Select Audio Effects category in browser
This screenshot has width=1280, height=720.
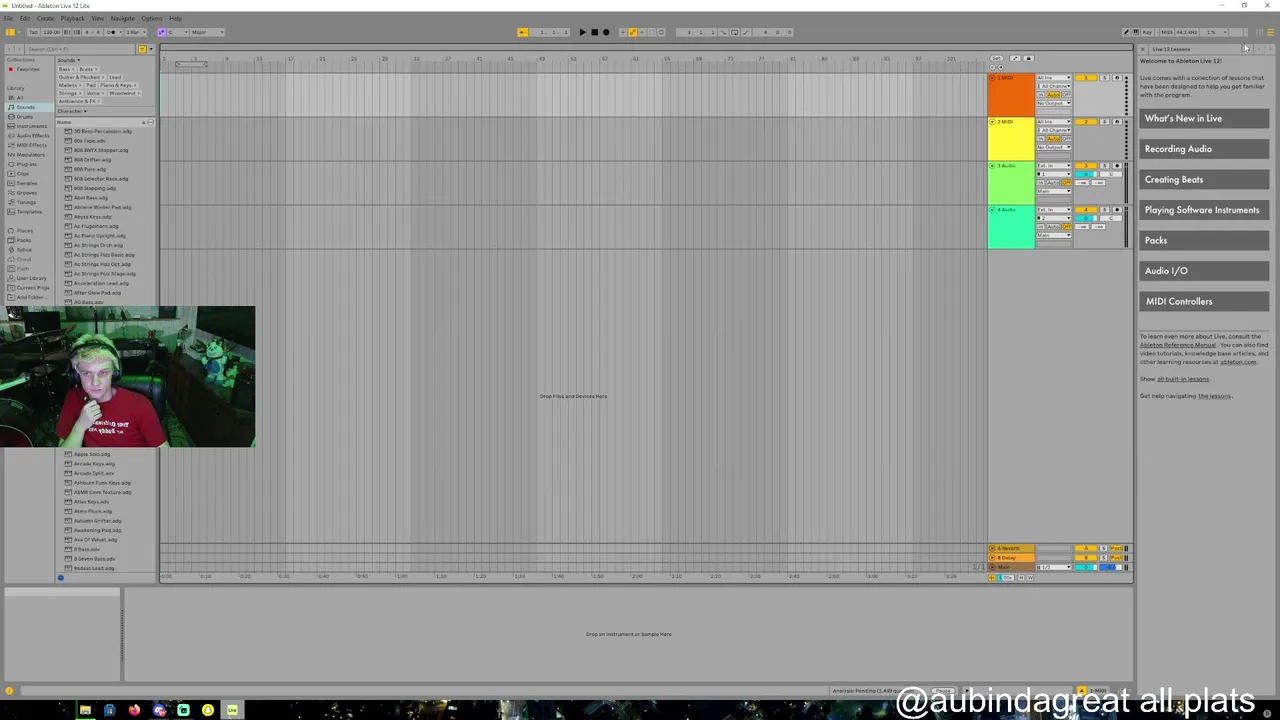[x=28, y=136]
